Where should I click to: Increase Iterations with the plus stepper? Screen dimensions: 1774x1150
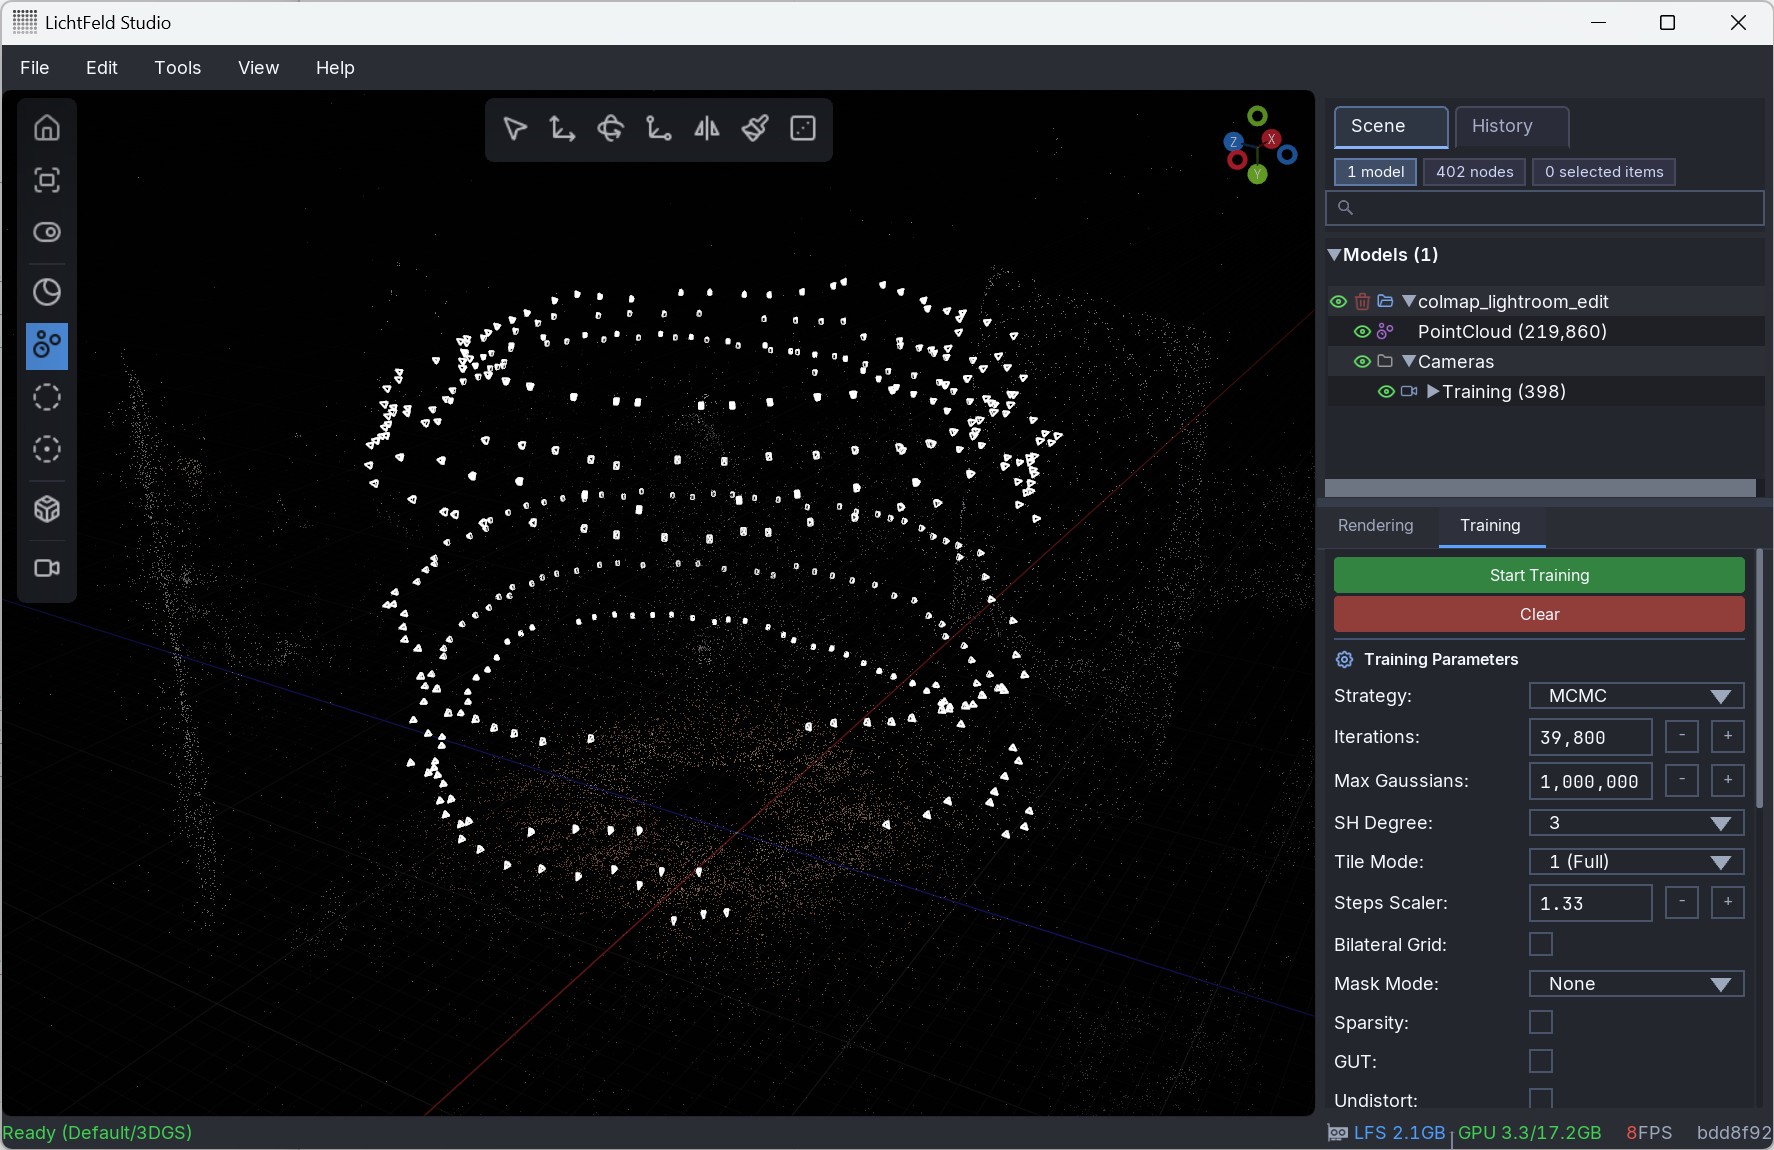[1727, 737]
